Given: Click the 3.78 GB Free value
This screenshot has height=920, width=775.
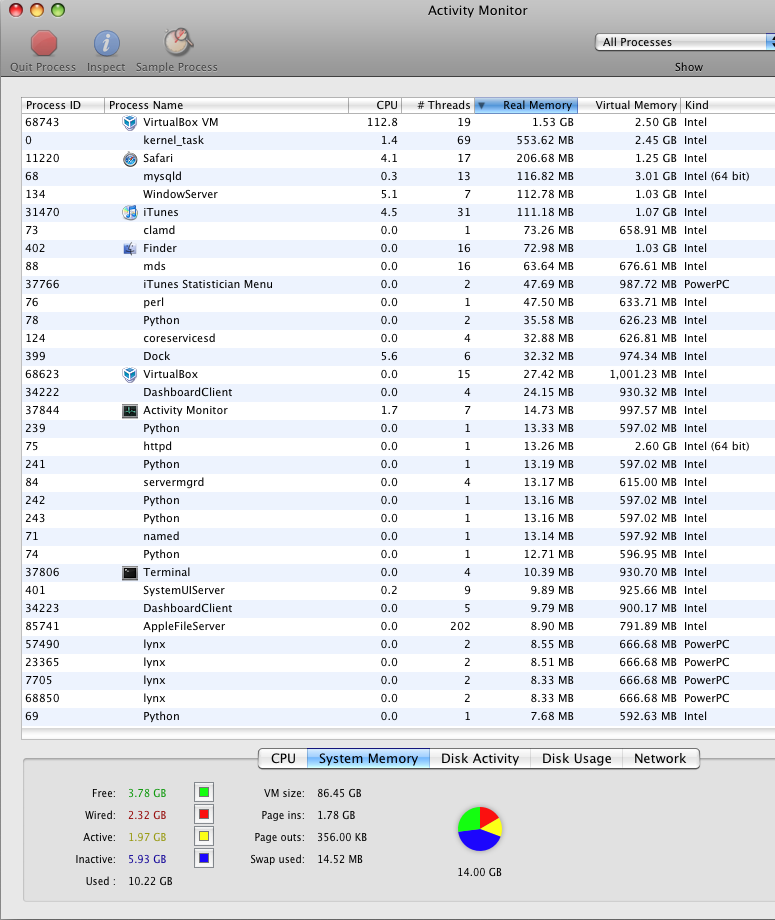Looking at the screenshot, I should point(147,793).
